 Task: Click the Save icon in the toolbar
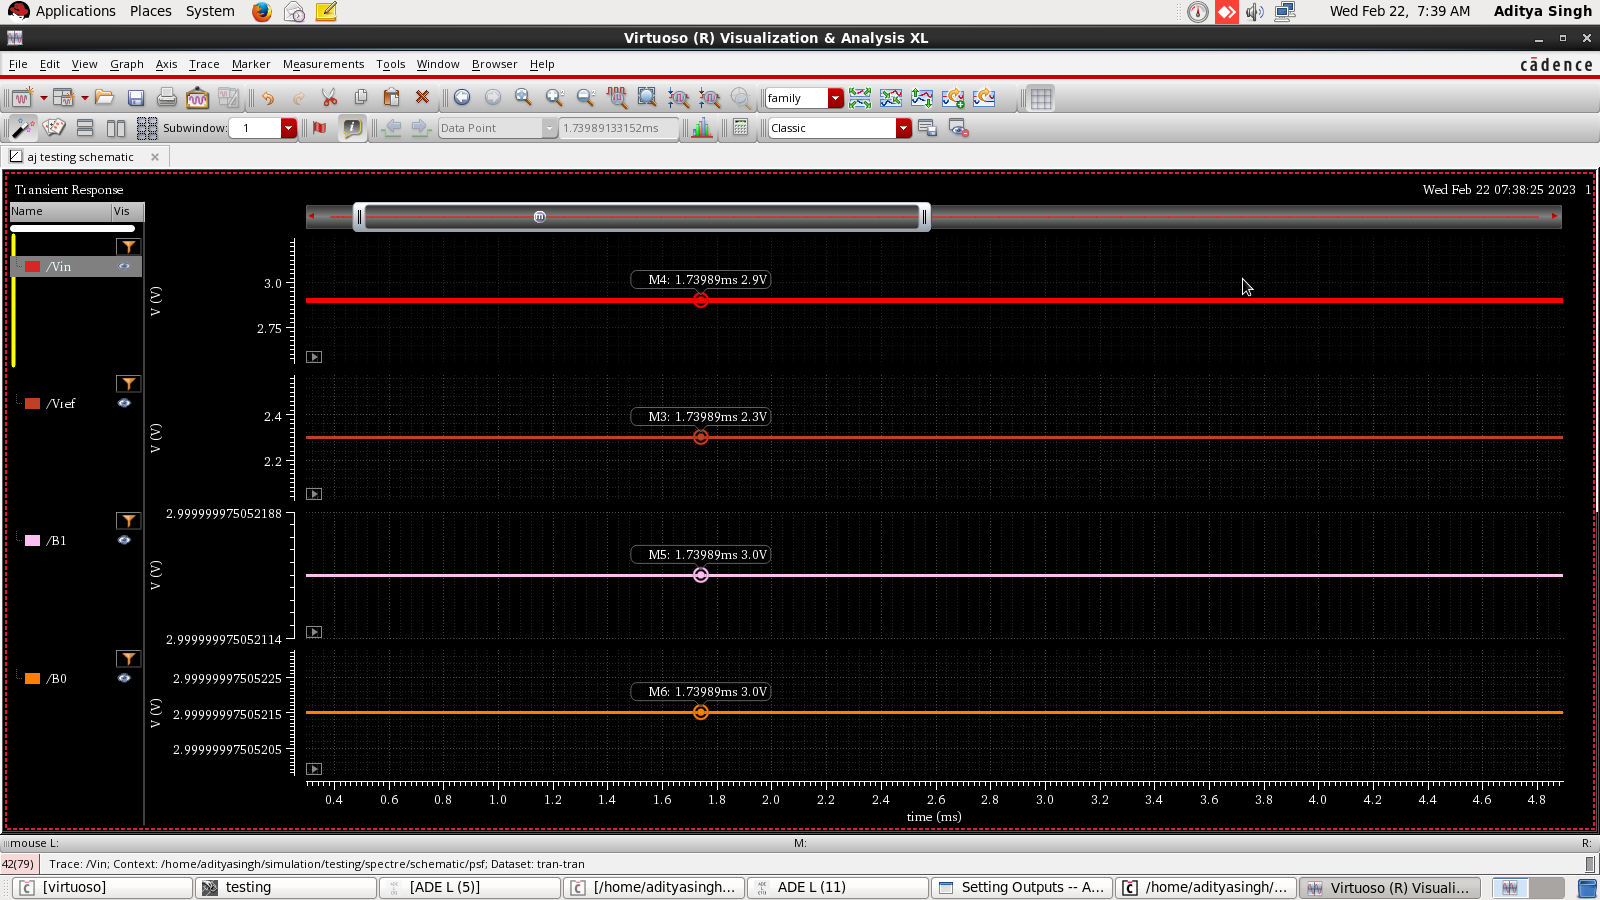(136, 98)
